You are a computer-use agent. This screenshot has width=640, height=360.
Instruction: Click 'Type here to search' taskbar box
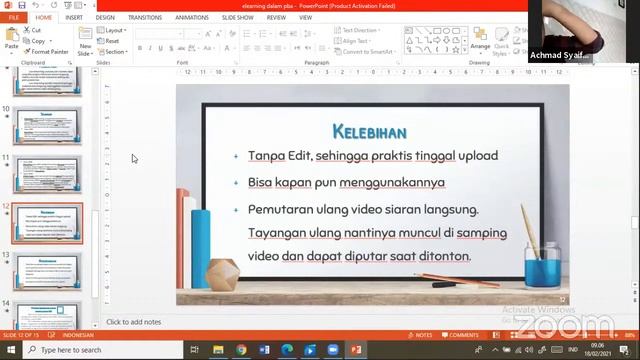[x=103, y=350]
